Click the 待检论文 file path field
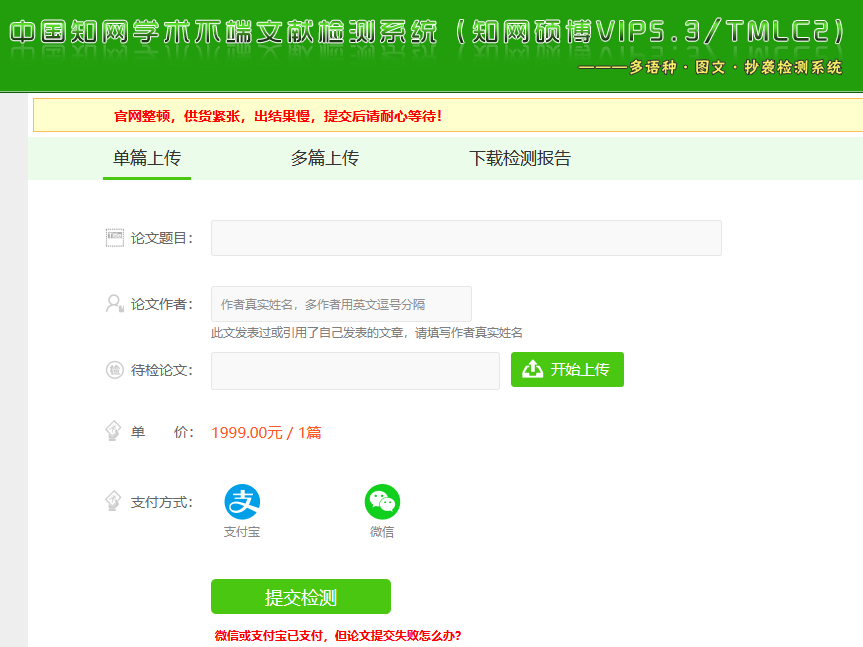Screen dimensions: 863x647 (x=355, y=371)
